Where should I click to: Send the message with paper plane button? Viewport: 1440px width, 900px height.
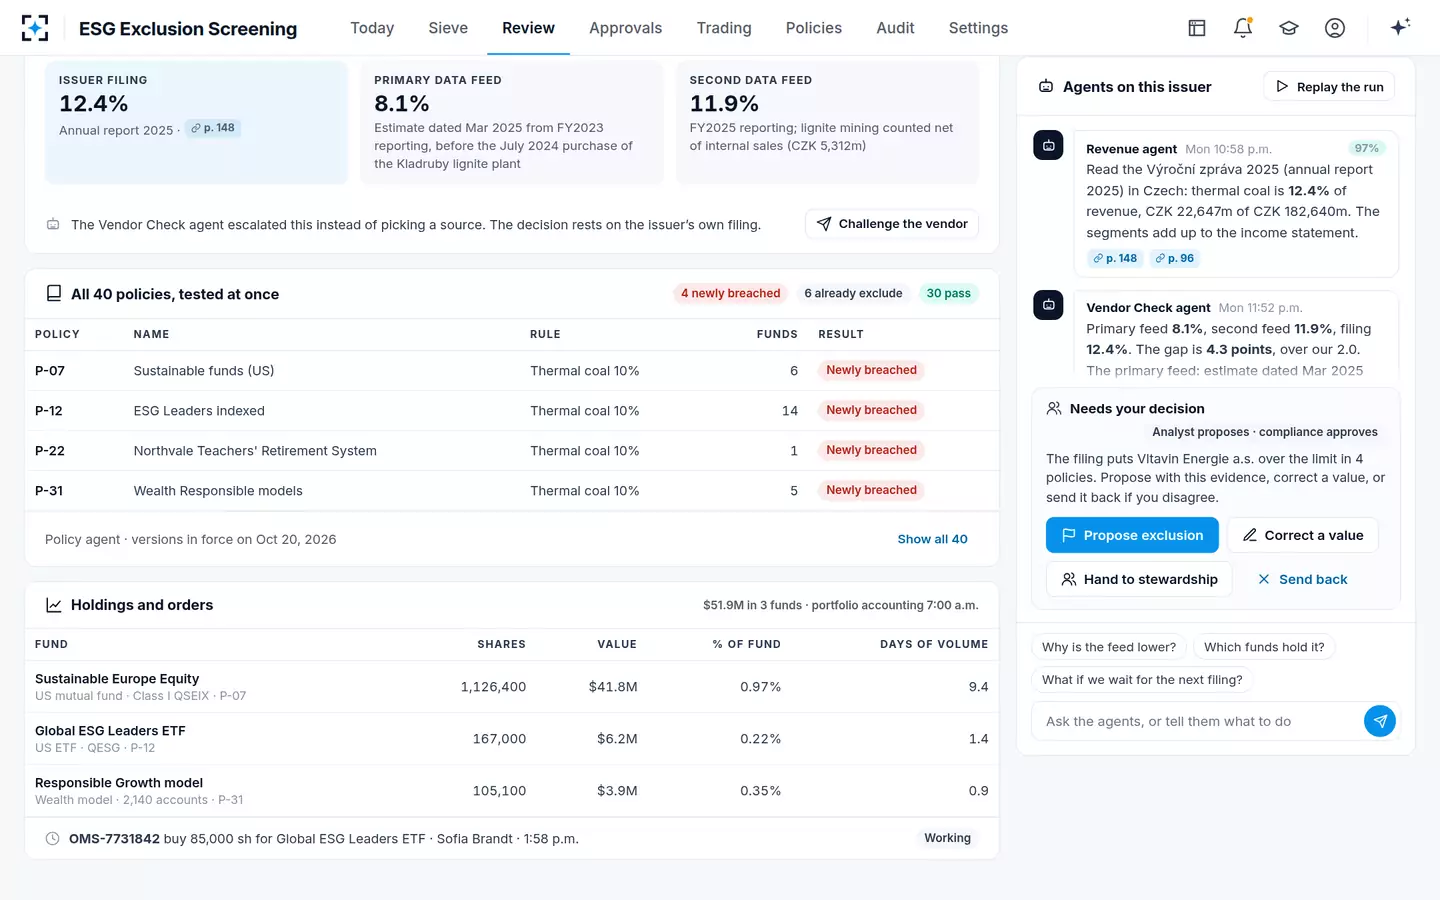coord(1380,721)
